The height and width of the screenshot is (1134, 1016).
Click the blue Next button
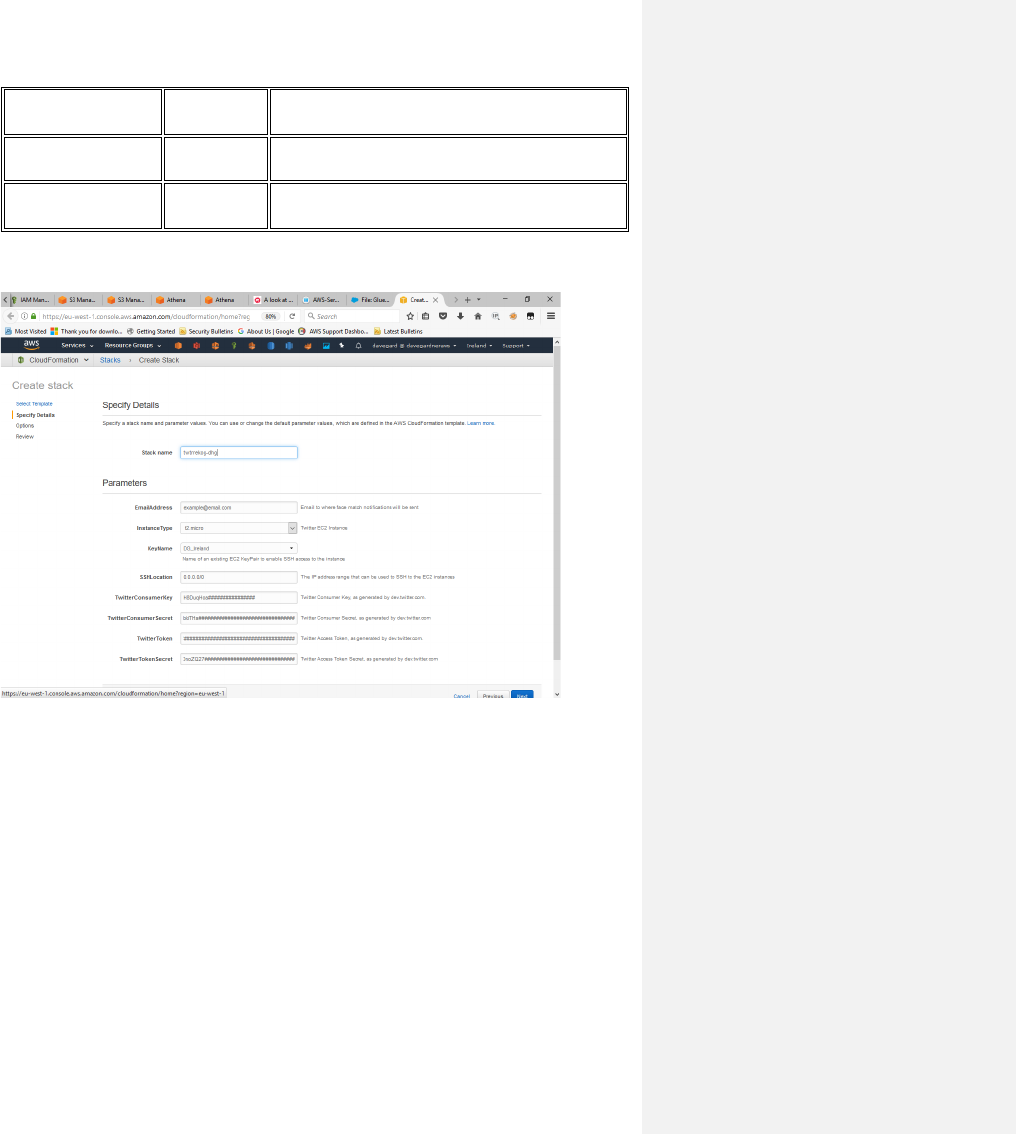(x=522, y=696)
